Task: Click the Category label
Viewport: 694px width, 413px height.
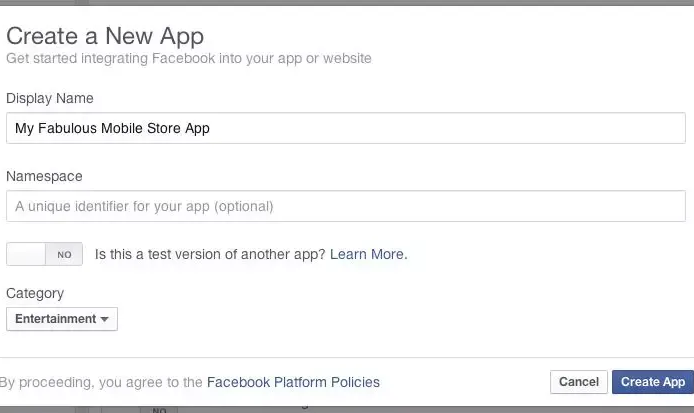Action: click(35, 293)
